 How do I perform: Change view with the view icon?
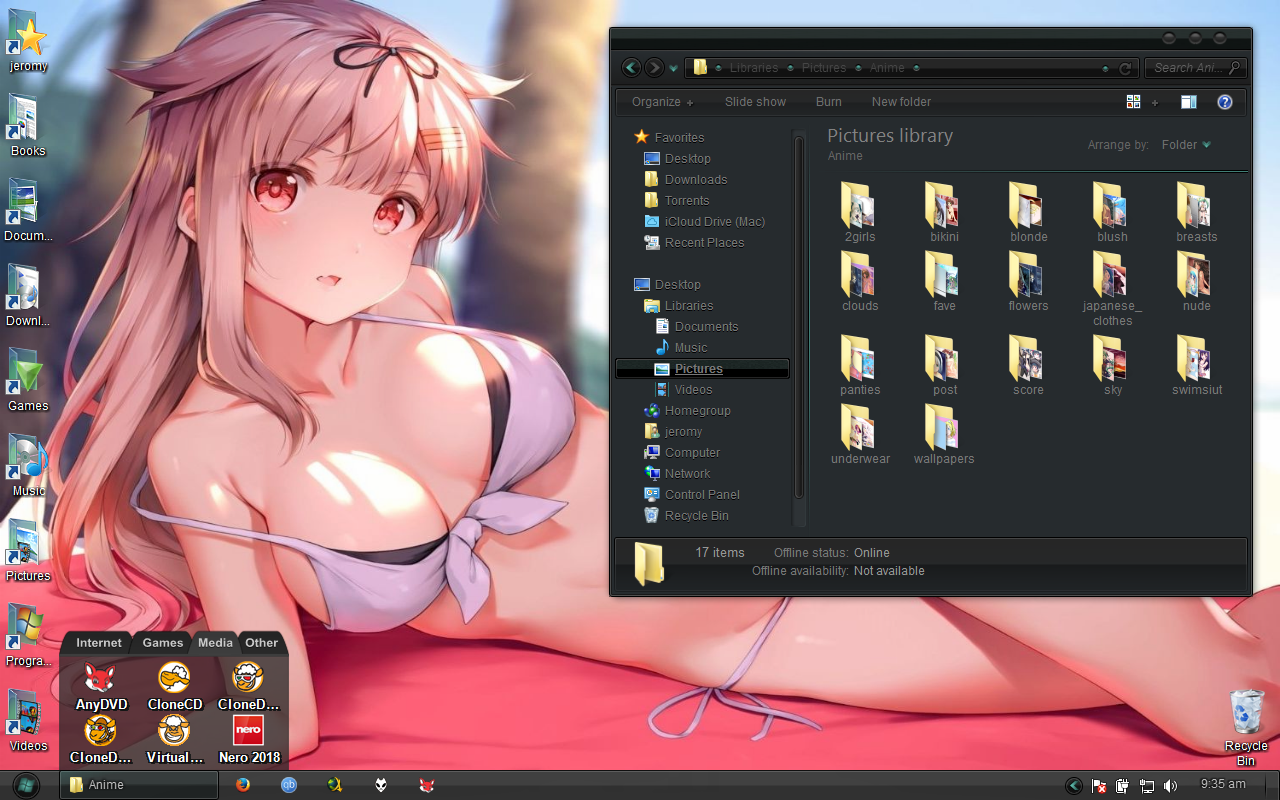1133,102
